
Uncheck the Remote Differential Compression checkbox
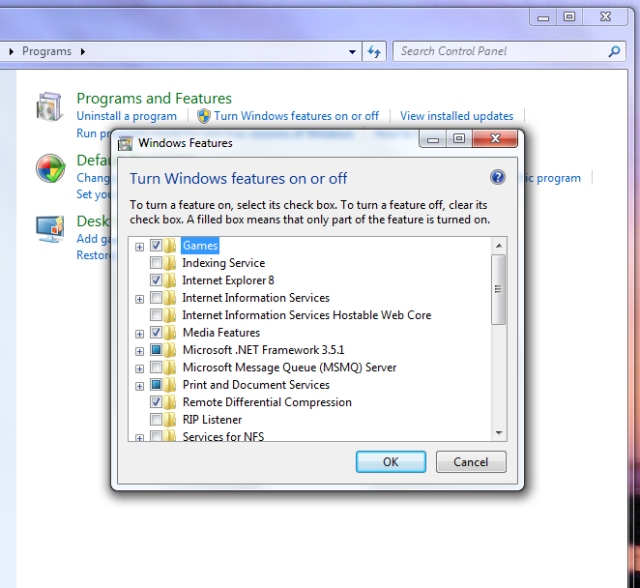click(x=156, y=402)
